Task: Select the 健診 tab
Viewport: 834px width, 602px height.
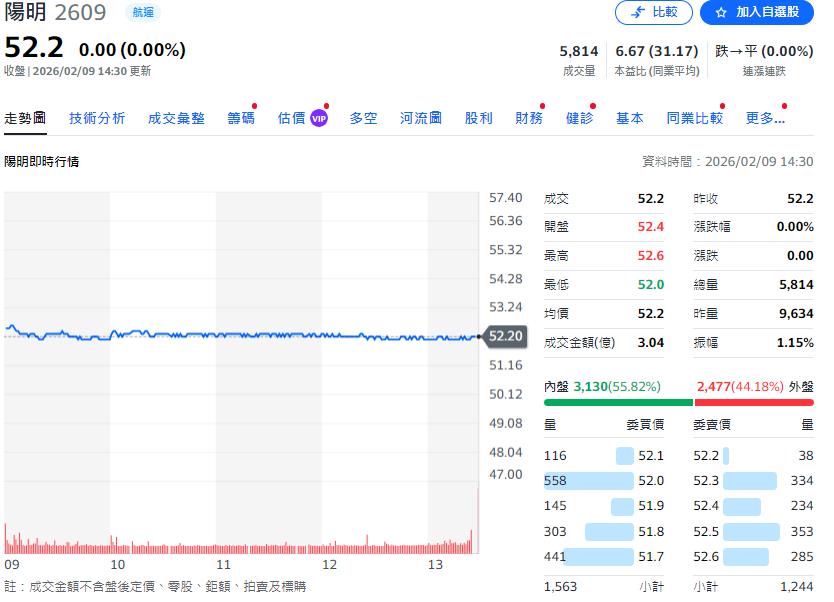Action: 579,117
